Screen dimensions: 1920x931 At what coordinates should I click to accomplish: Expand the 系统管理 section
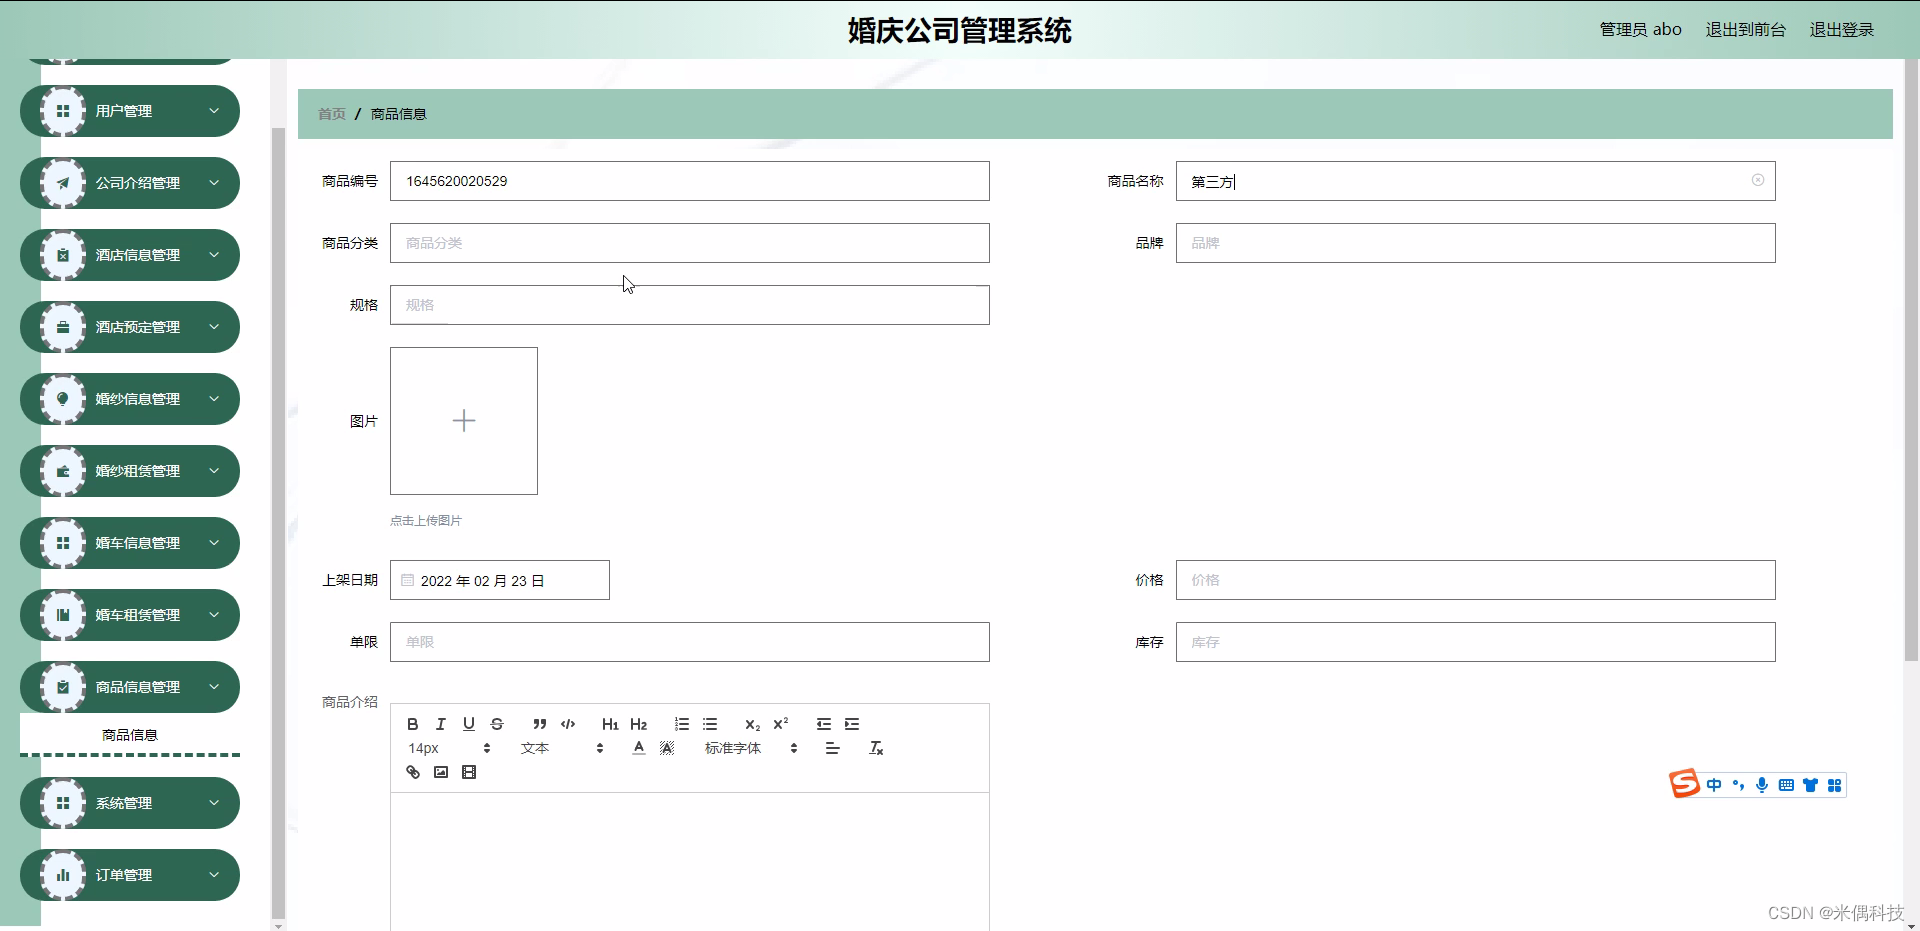[x=129, y=802]
